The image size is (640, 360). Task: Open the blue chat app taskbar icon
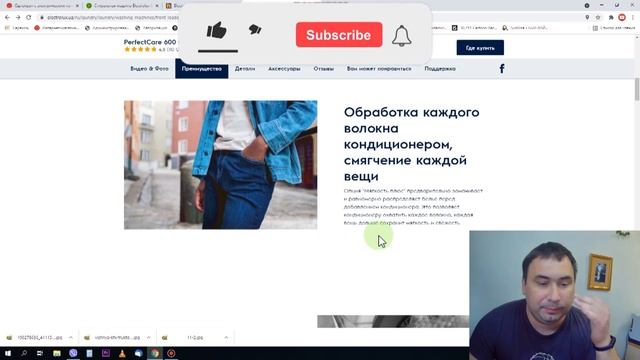(138, 353)
